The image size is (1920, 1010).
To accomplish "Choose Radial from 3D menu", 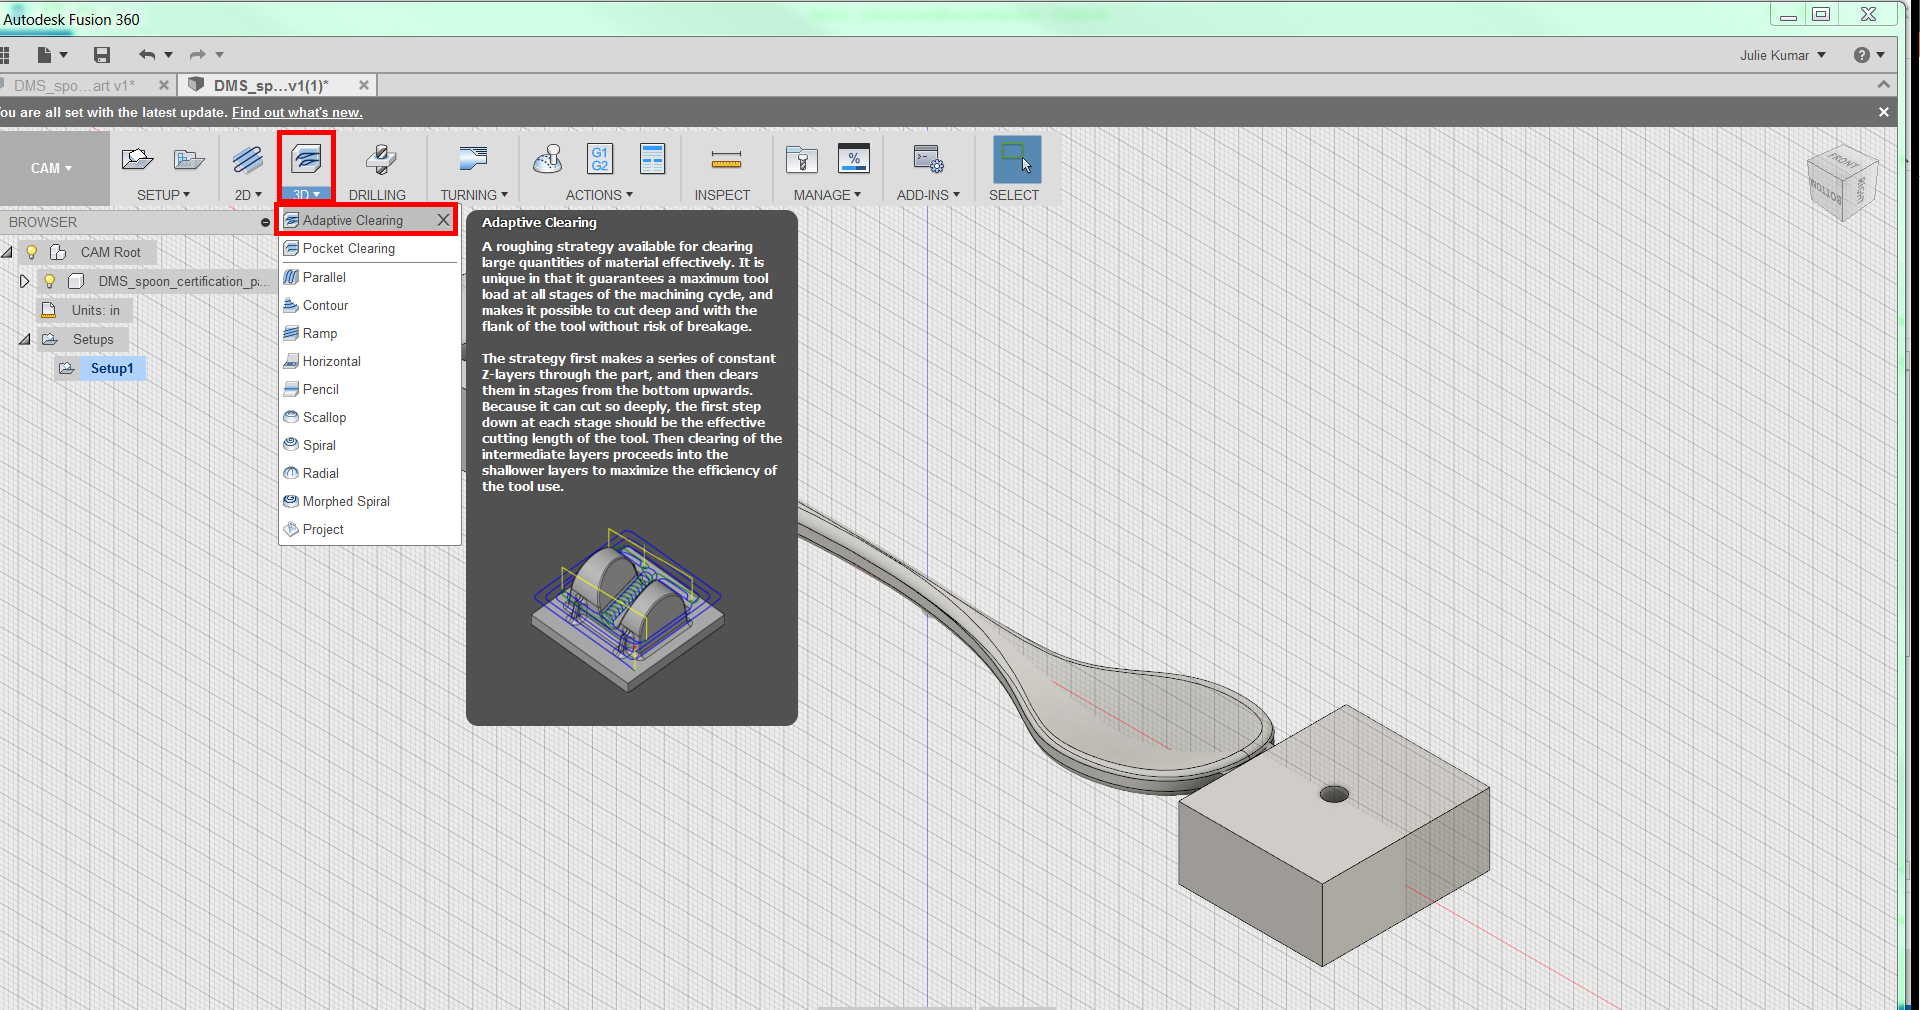I will point(369,473).
